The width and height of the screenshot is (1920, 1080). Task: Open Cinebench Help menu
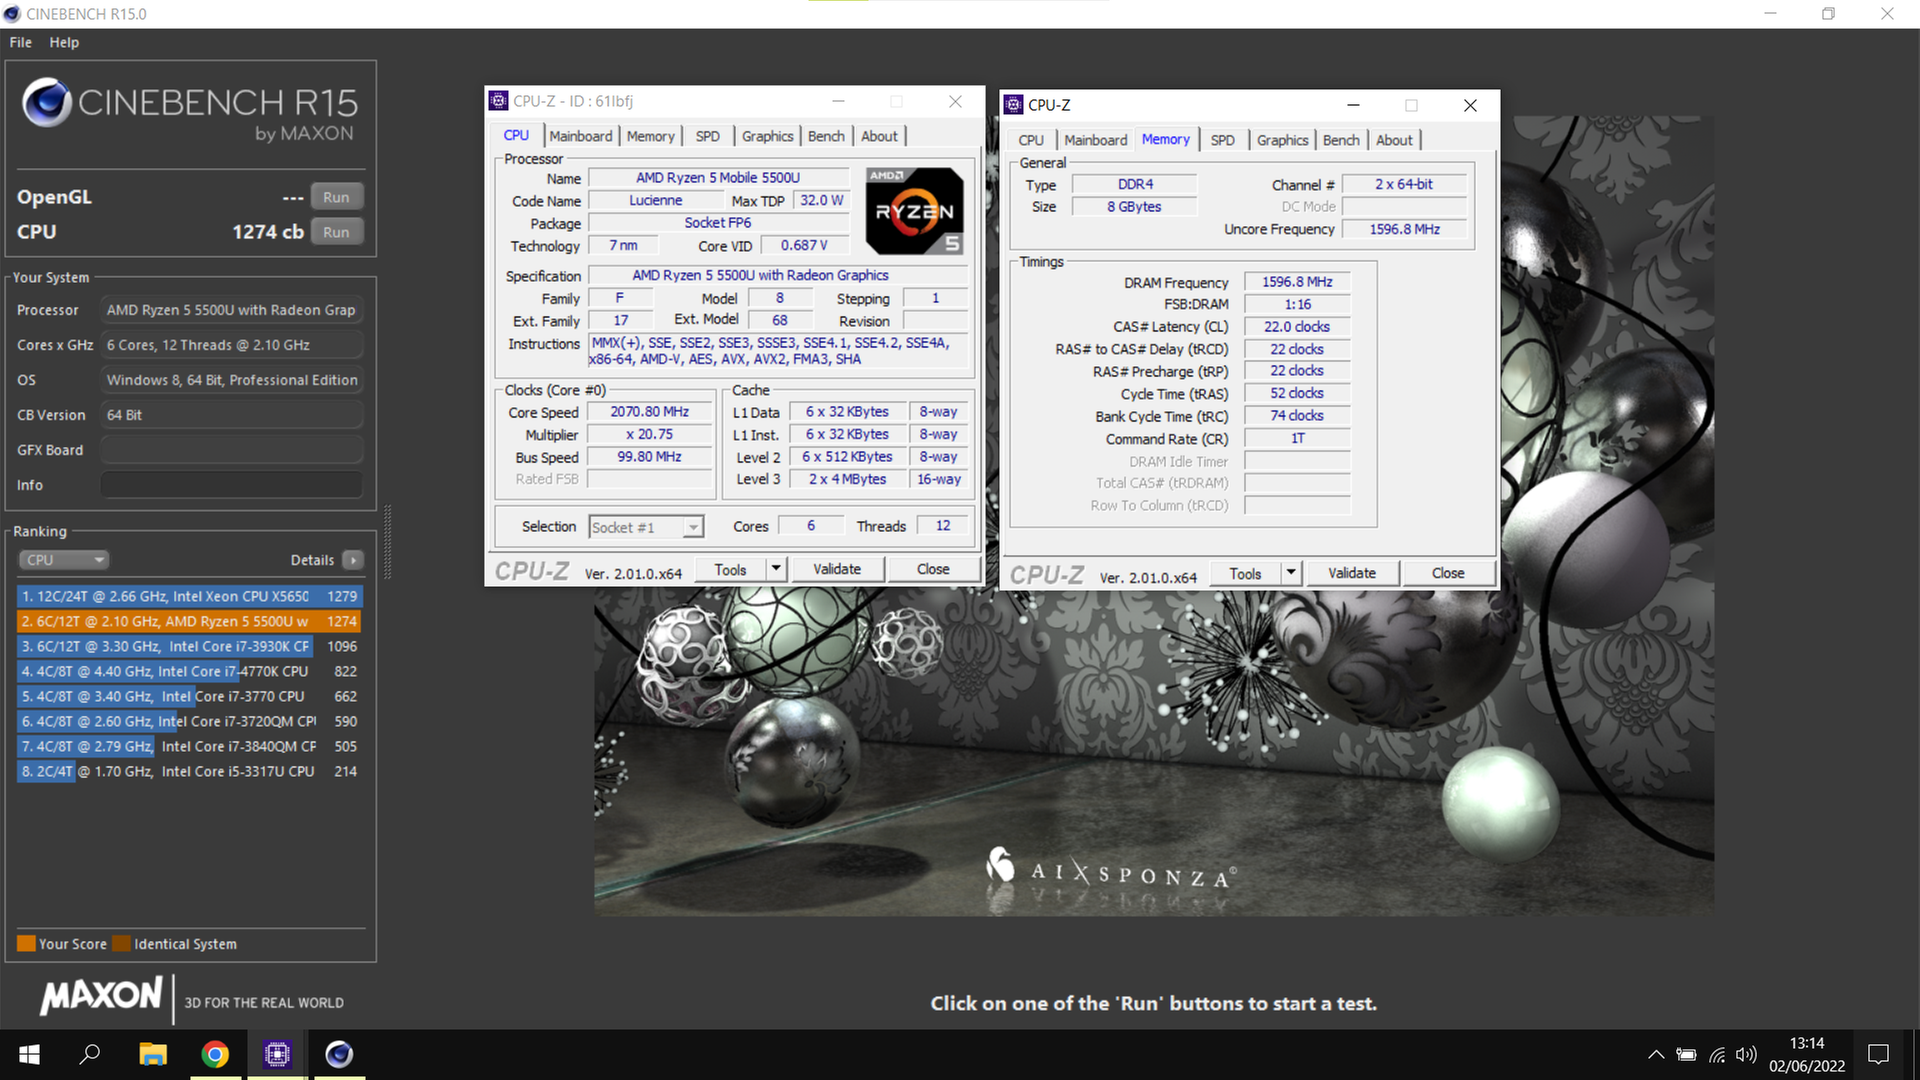(x=64, y=42)
